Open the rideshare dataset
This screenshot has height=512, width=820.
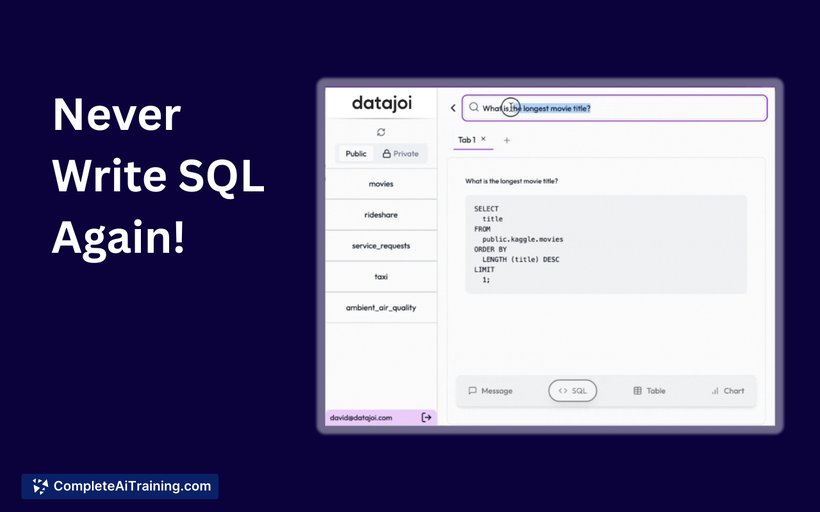pyautogui.click(x=381, y=215)
